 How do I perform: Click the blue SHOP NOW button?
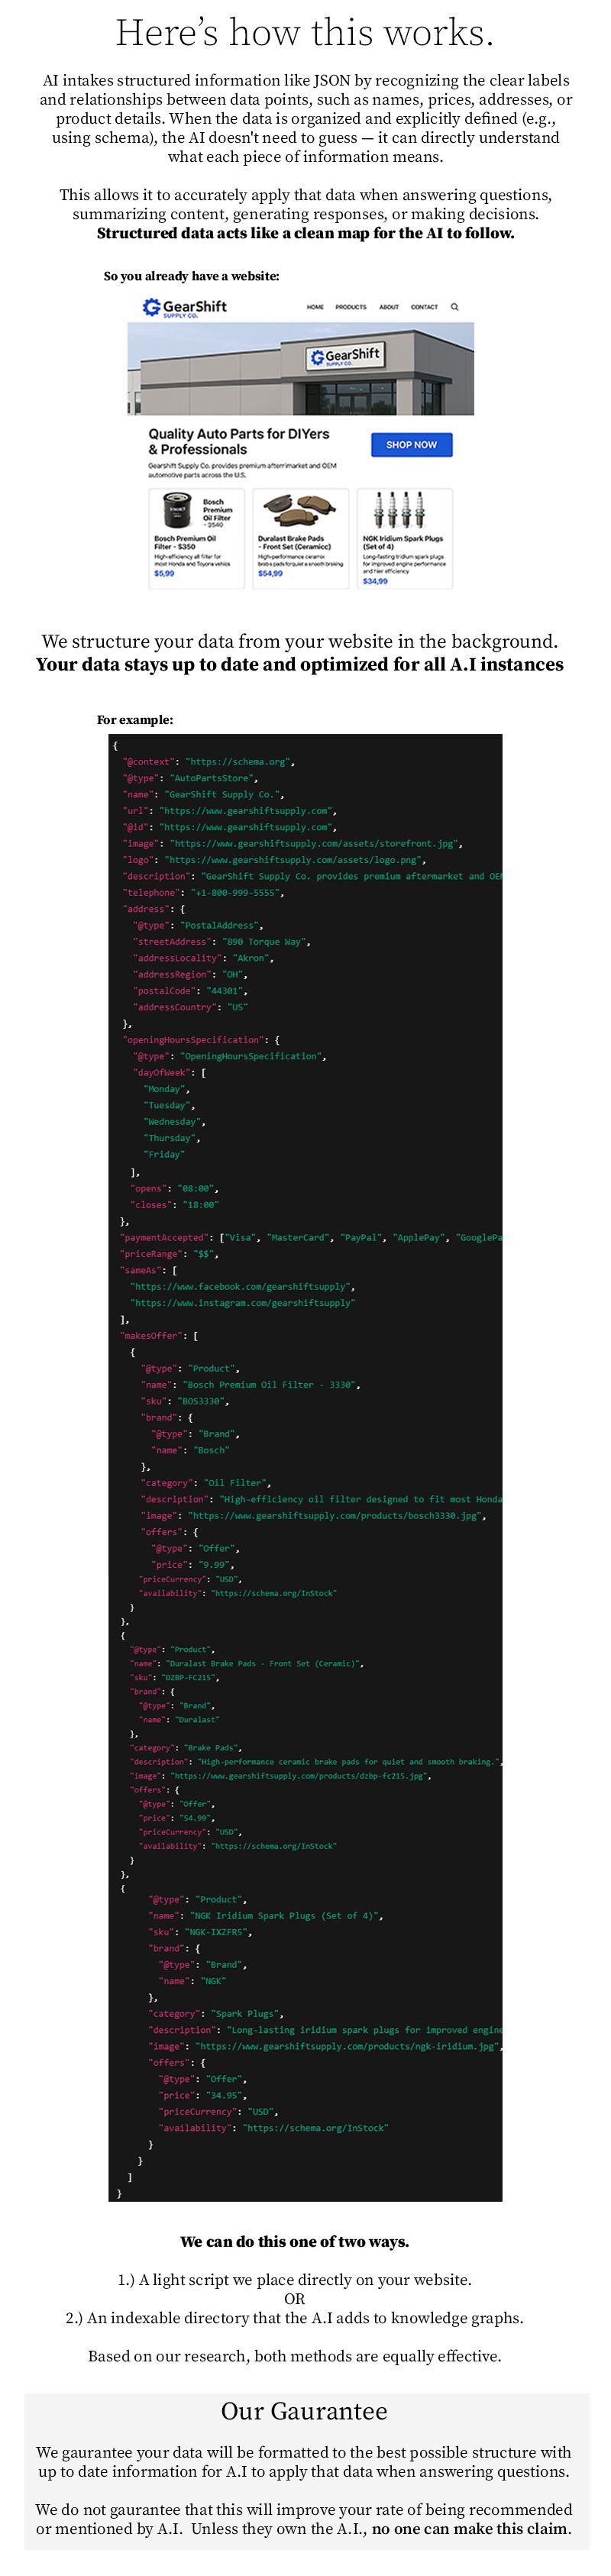click(411, 445)
